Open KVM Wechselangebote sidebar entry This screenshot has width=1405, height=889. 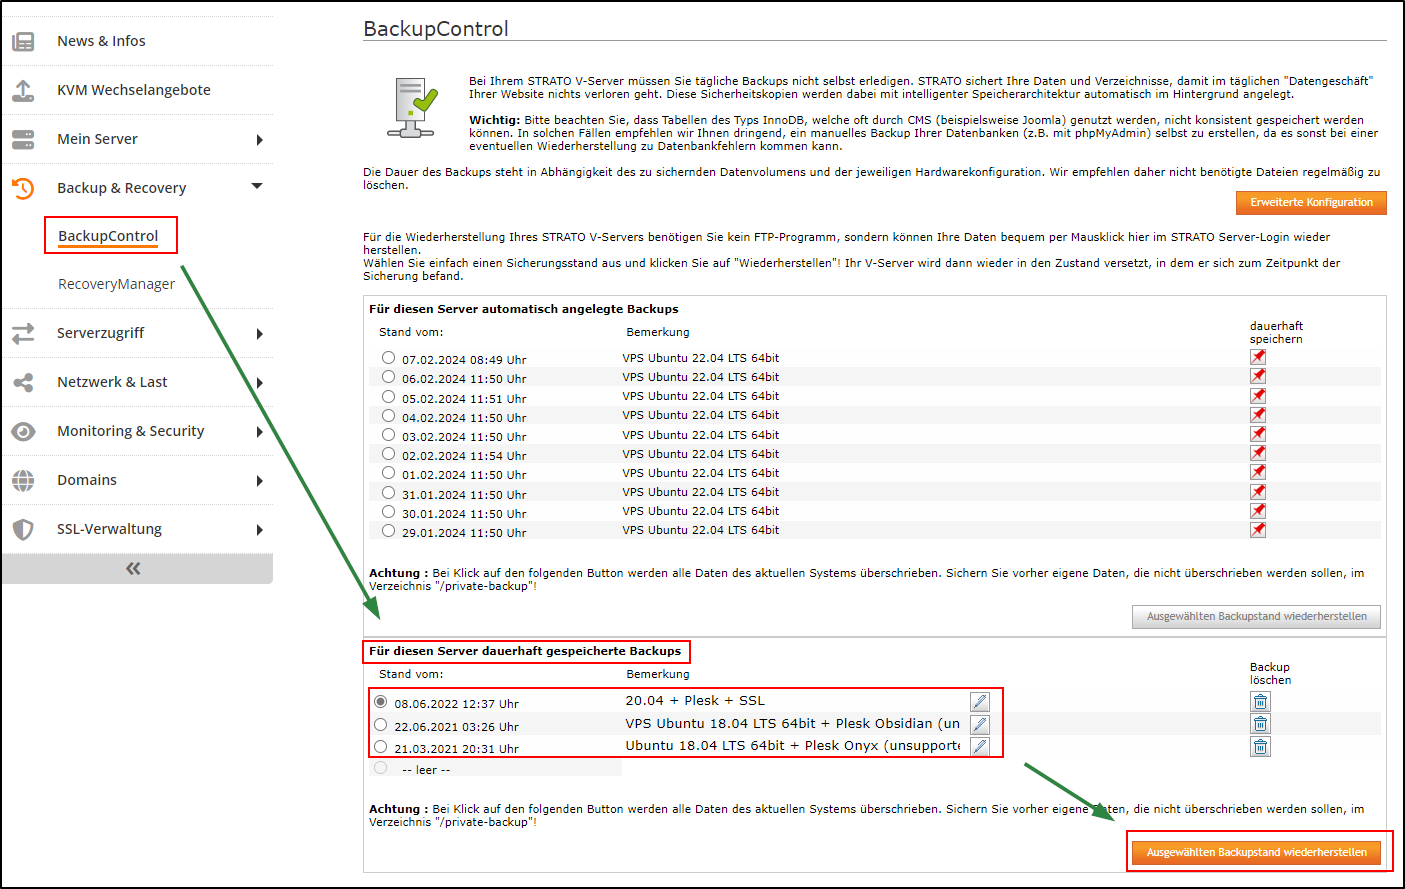(133, 90)
